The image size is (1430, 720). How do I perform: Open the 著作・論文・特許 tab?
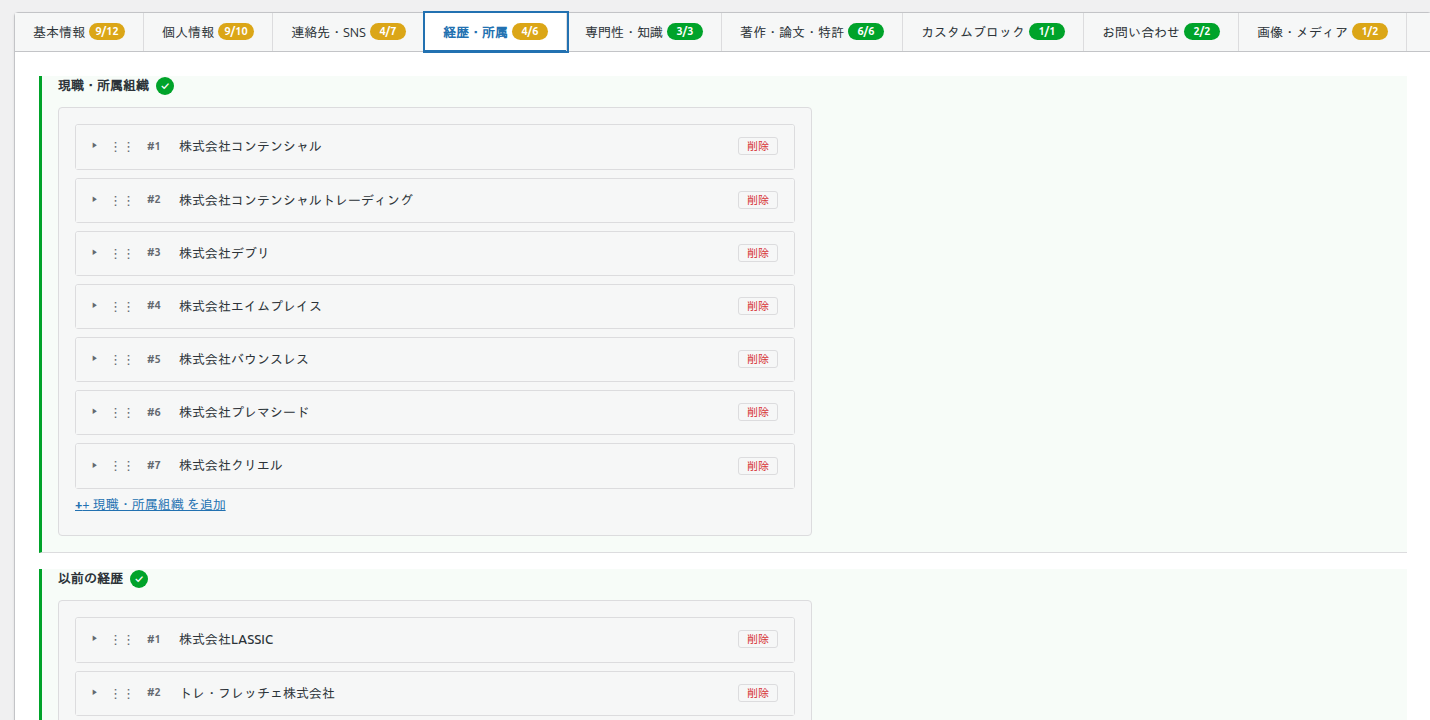click(813, 32)
